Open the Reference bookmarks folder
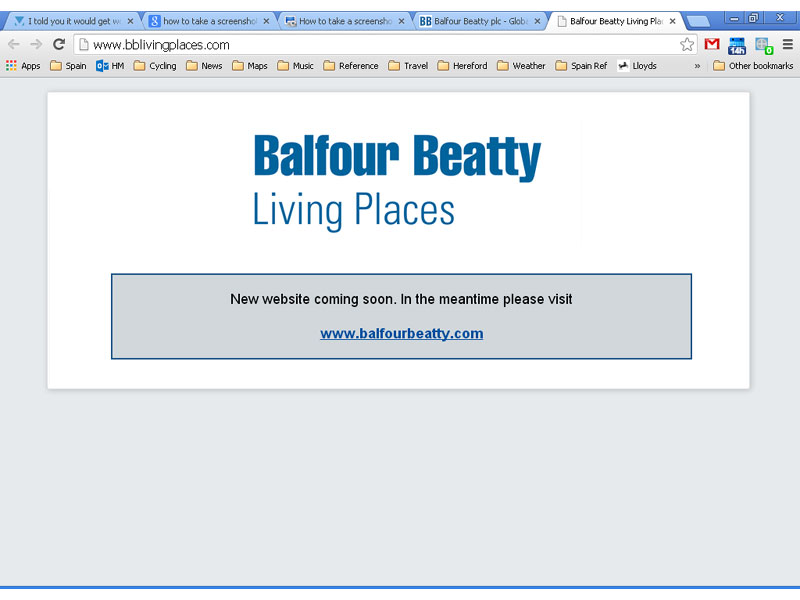Viewport: 800px width, 600px height. [x=351, y=66]
